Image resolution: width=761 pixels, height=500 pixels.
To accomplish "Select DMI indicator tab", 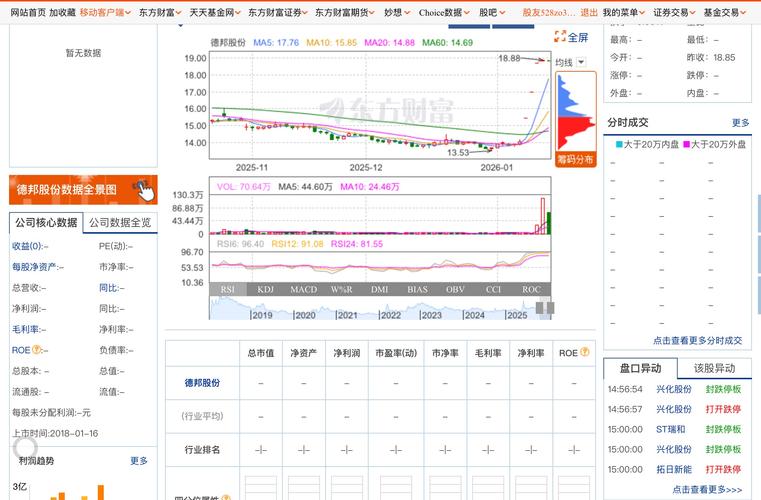I will (x=380, y=289).
